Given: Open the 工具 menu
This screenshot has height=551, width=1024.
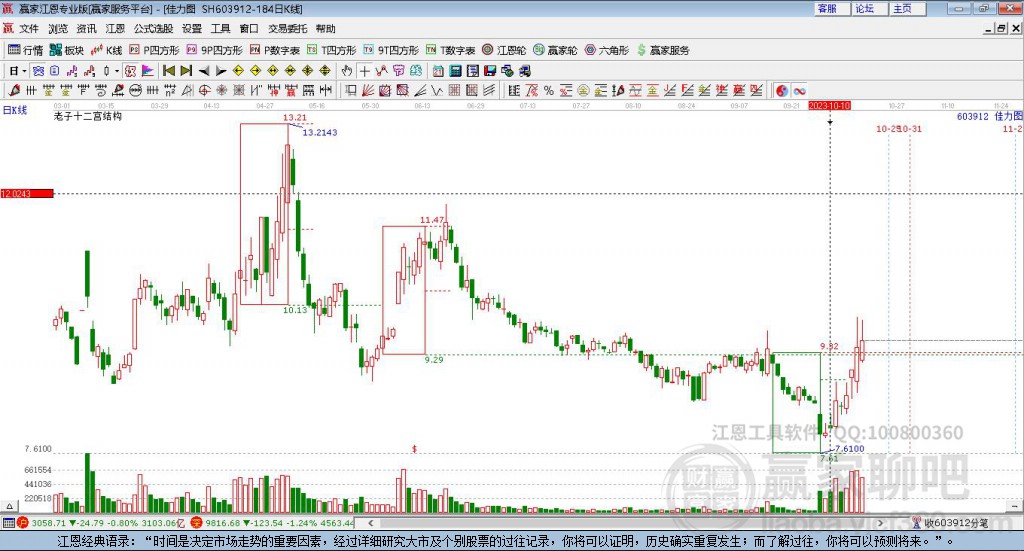Looking at the screenshot, I should (221, 29).
